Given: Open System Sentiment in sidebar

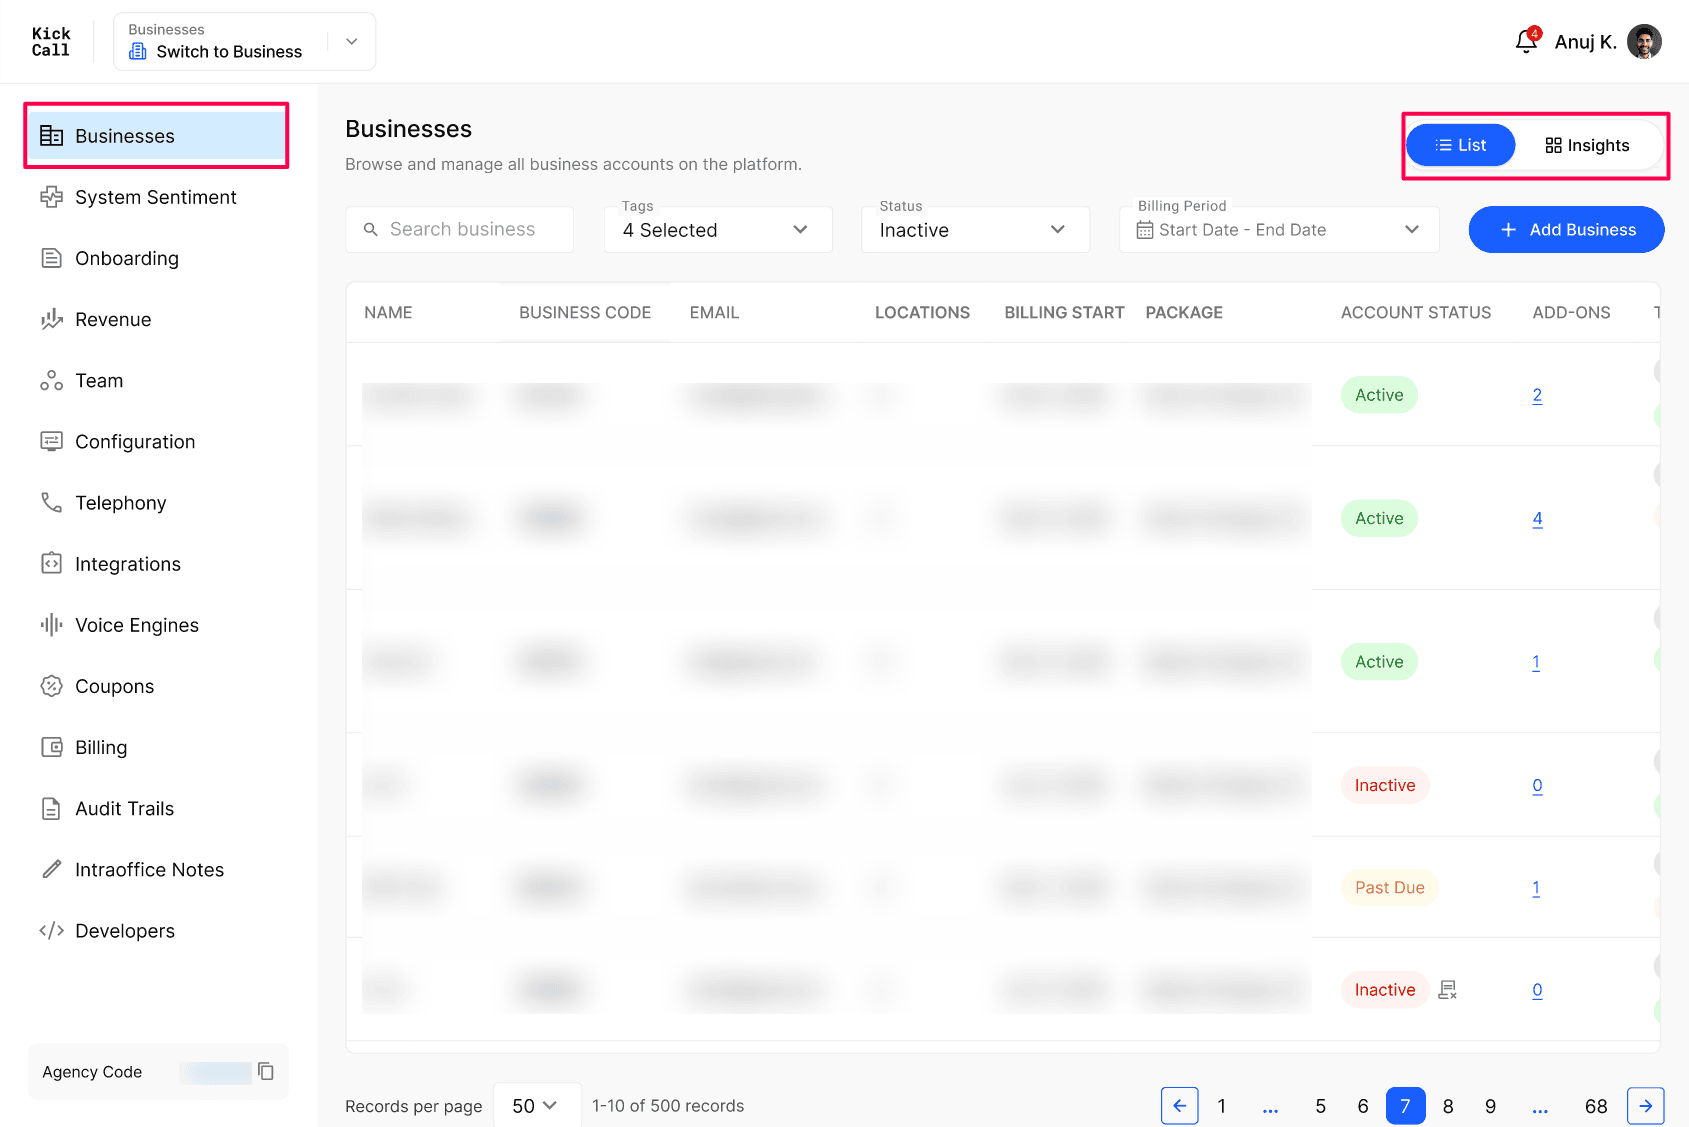Looking at the screenshot, I should [157, 197].
